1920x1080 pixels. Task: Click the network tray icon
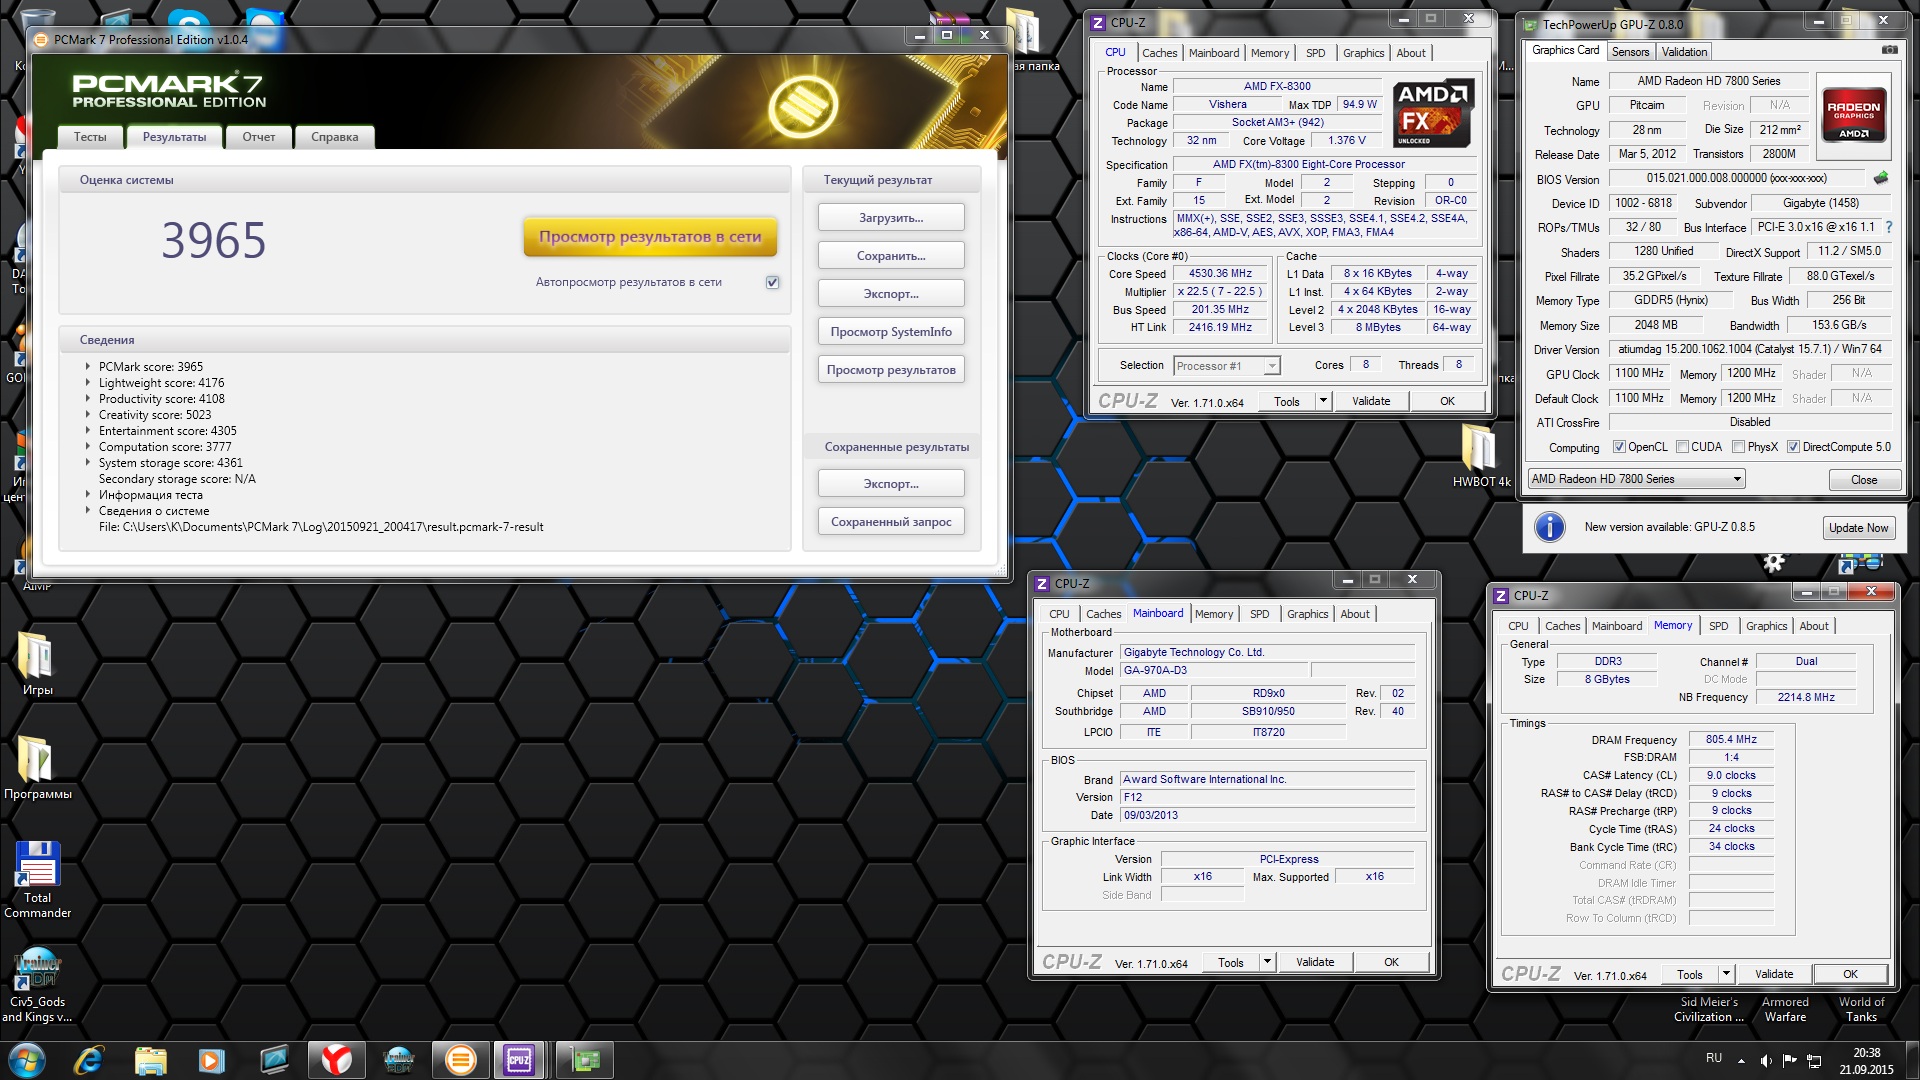1814,1060
